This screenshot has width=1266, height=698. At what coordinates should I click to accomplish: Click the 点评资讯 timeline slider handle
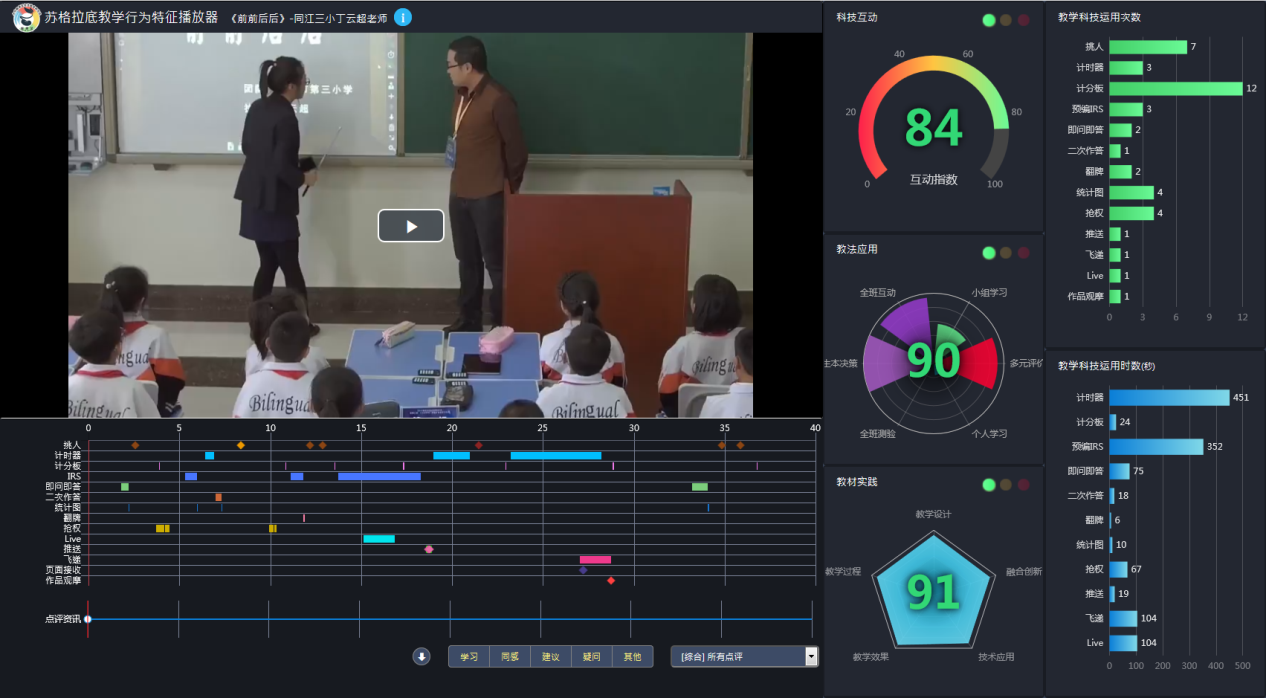(x=88, y=619)
